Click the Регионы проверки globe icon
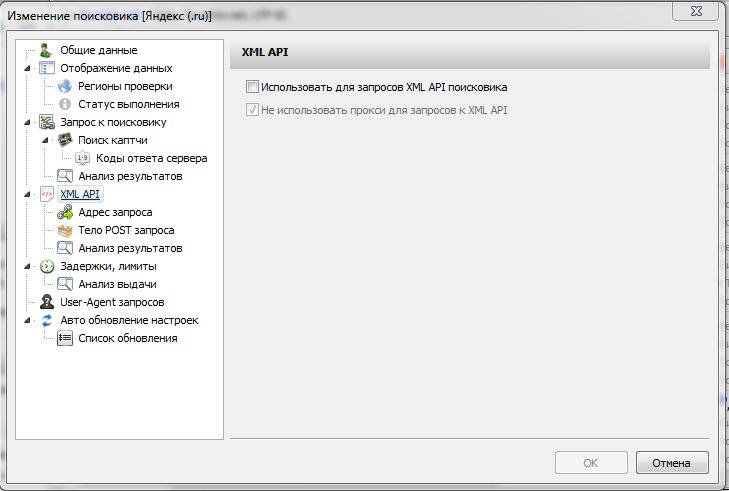Screen dimensions: 729x491 [x=65, y=86]
